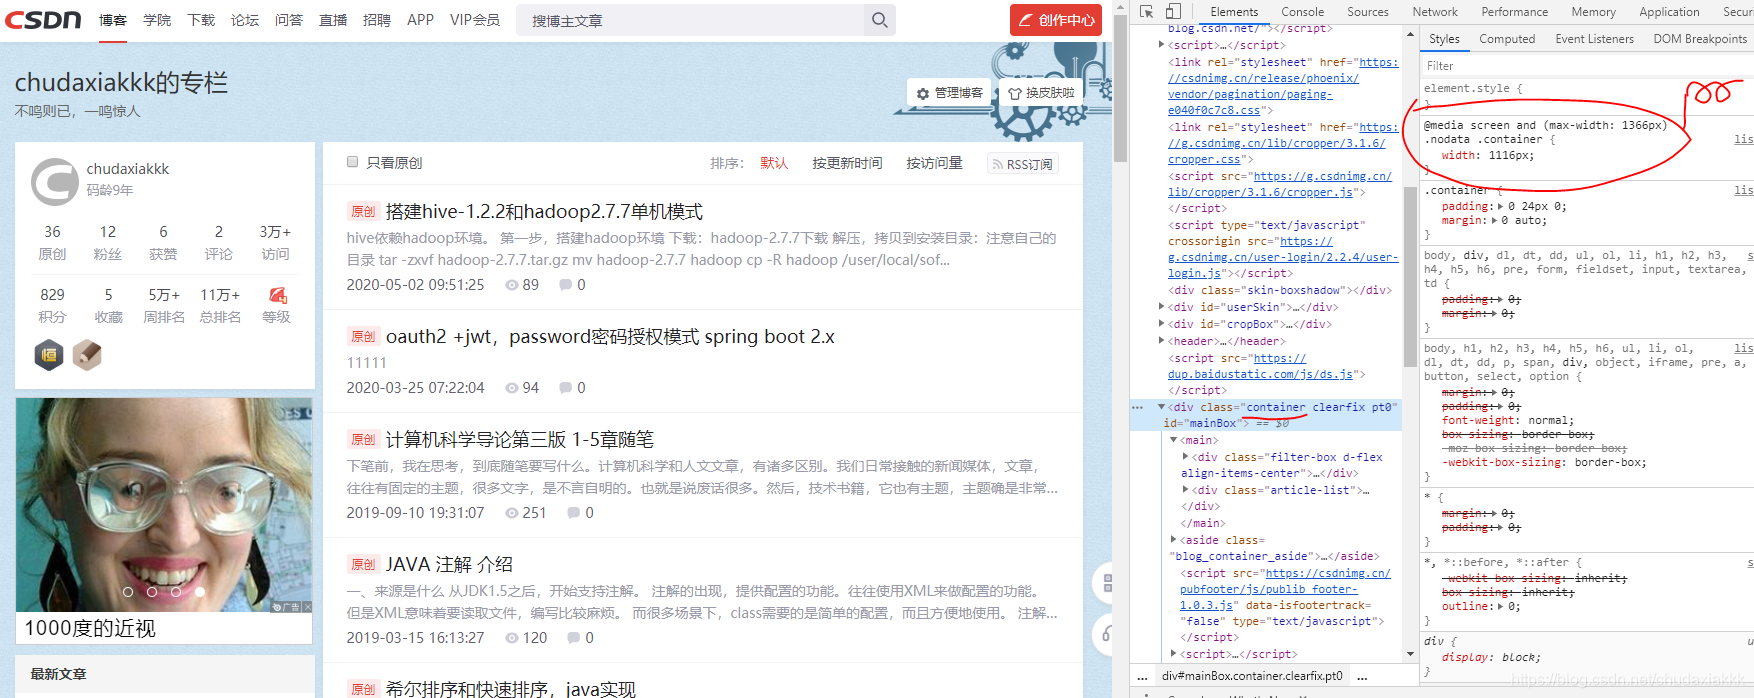Click the Elements panel scroll-down arrow

click(1410, 654)
